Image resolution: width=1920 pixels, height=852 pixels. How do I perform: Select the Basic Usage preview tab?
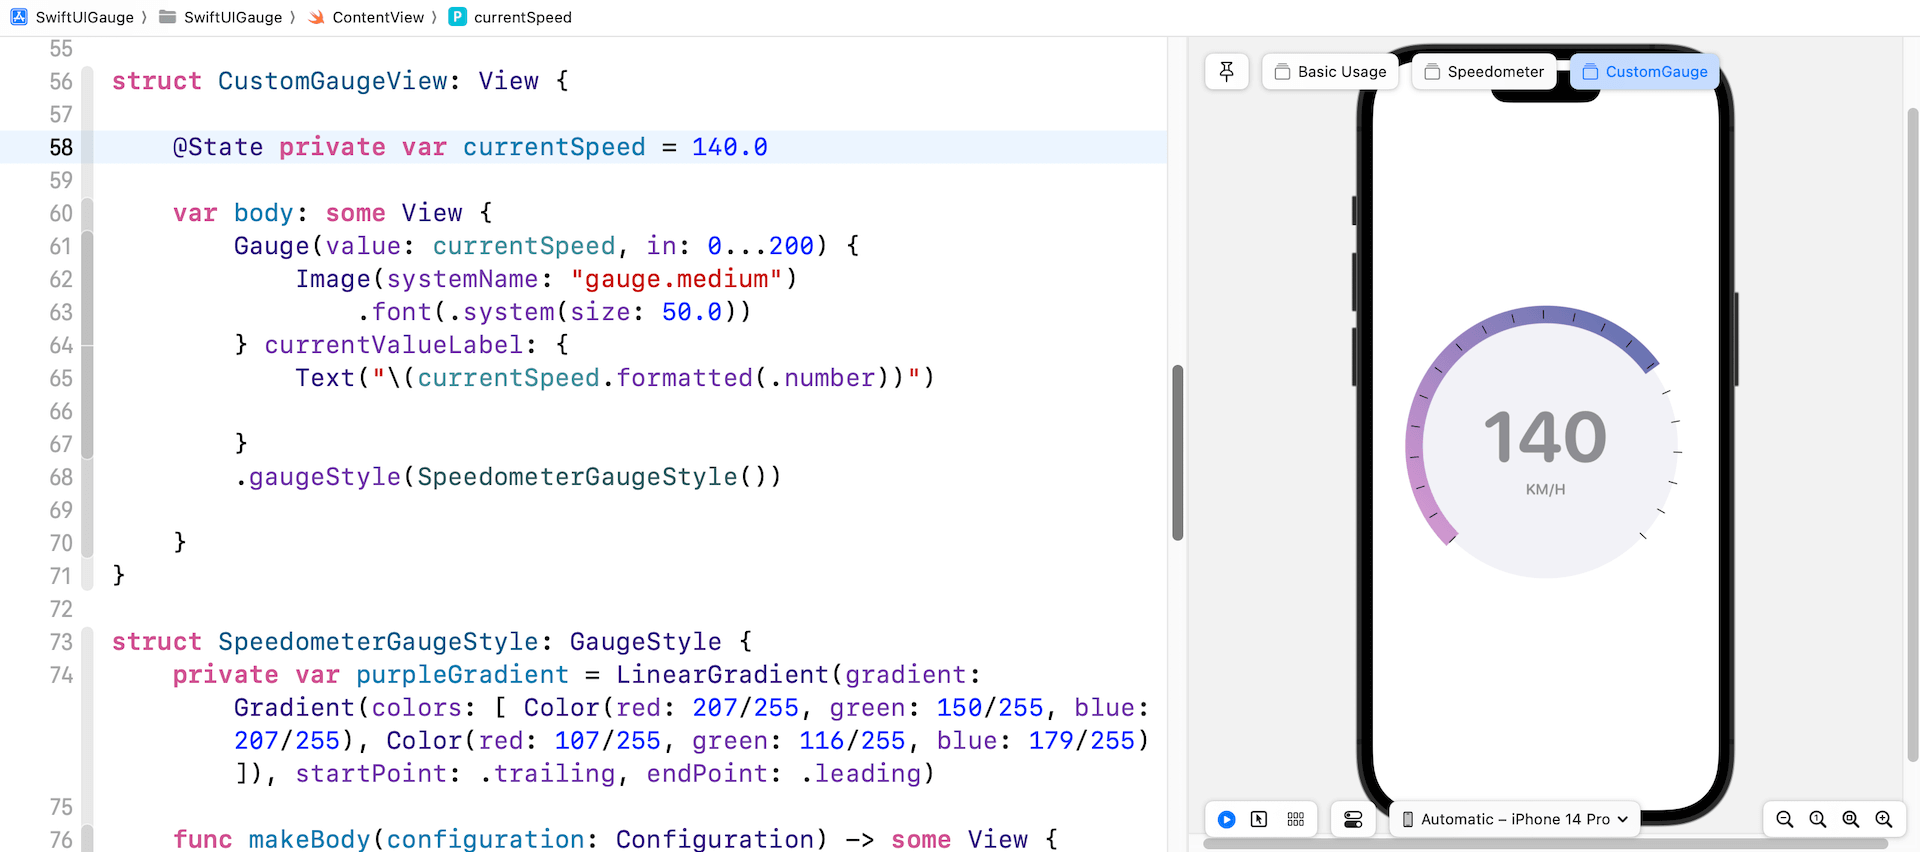1331,72
